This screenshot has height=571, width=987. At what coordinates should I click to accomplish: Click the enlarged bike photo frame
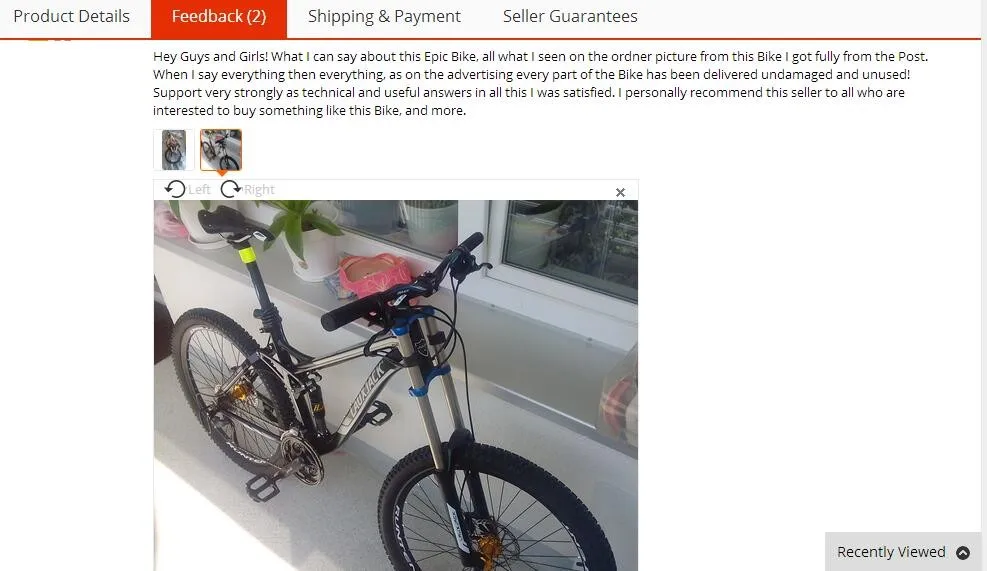click(396, 385)
